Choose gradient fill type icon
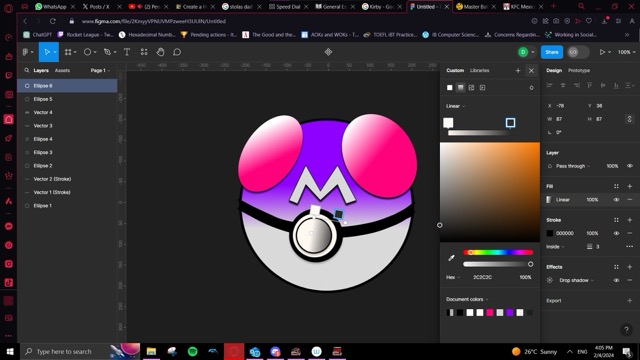This screenshot has width=640, height=360. pos(460,87)
